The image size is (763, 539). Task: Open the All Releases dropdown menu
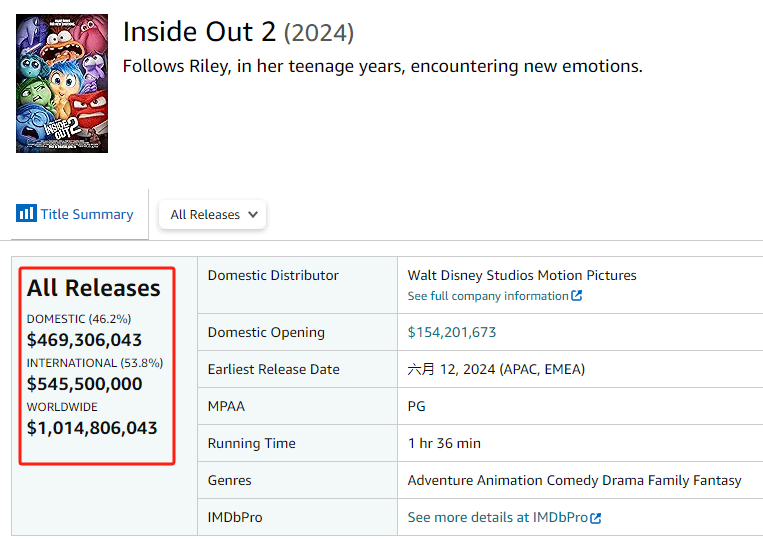(212, 214)
